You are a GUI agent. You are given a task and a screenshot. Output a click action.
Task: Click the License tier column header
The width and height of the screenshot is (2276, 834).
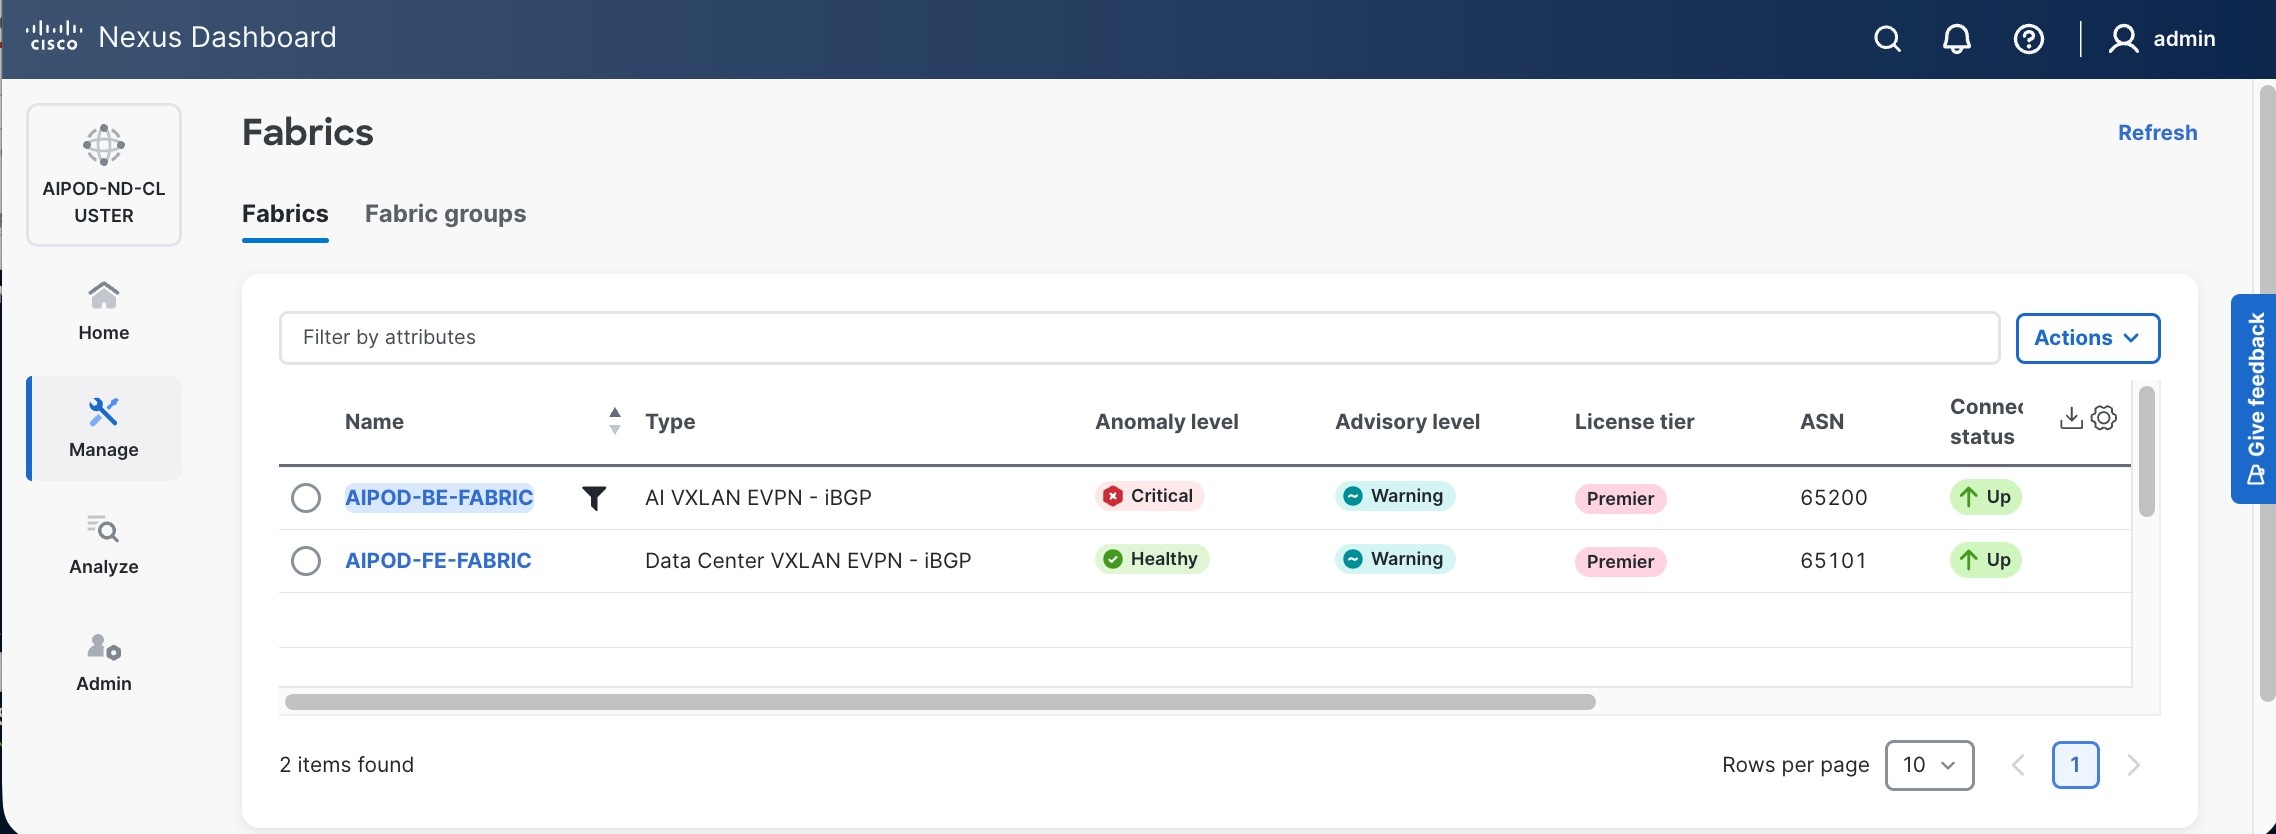[1634, 422]
